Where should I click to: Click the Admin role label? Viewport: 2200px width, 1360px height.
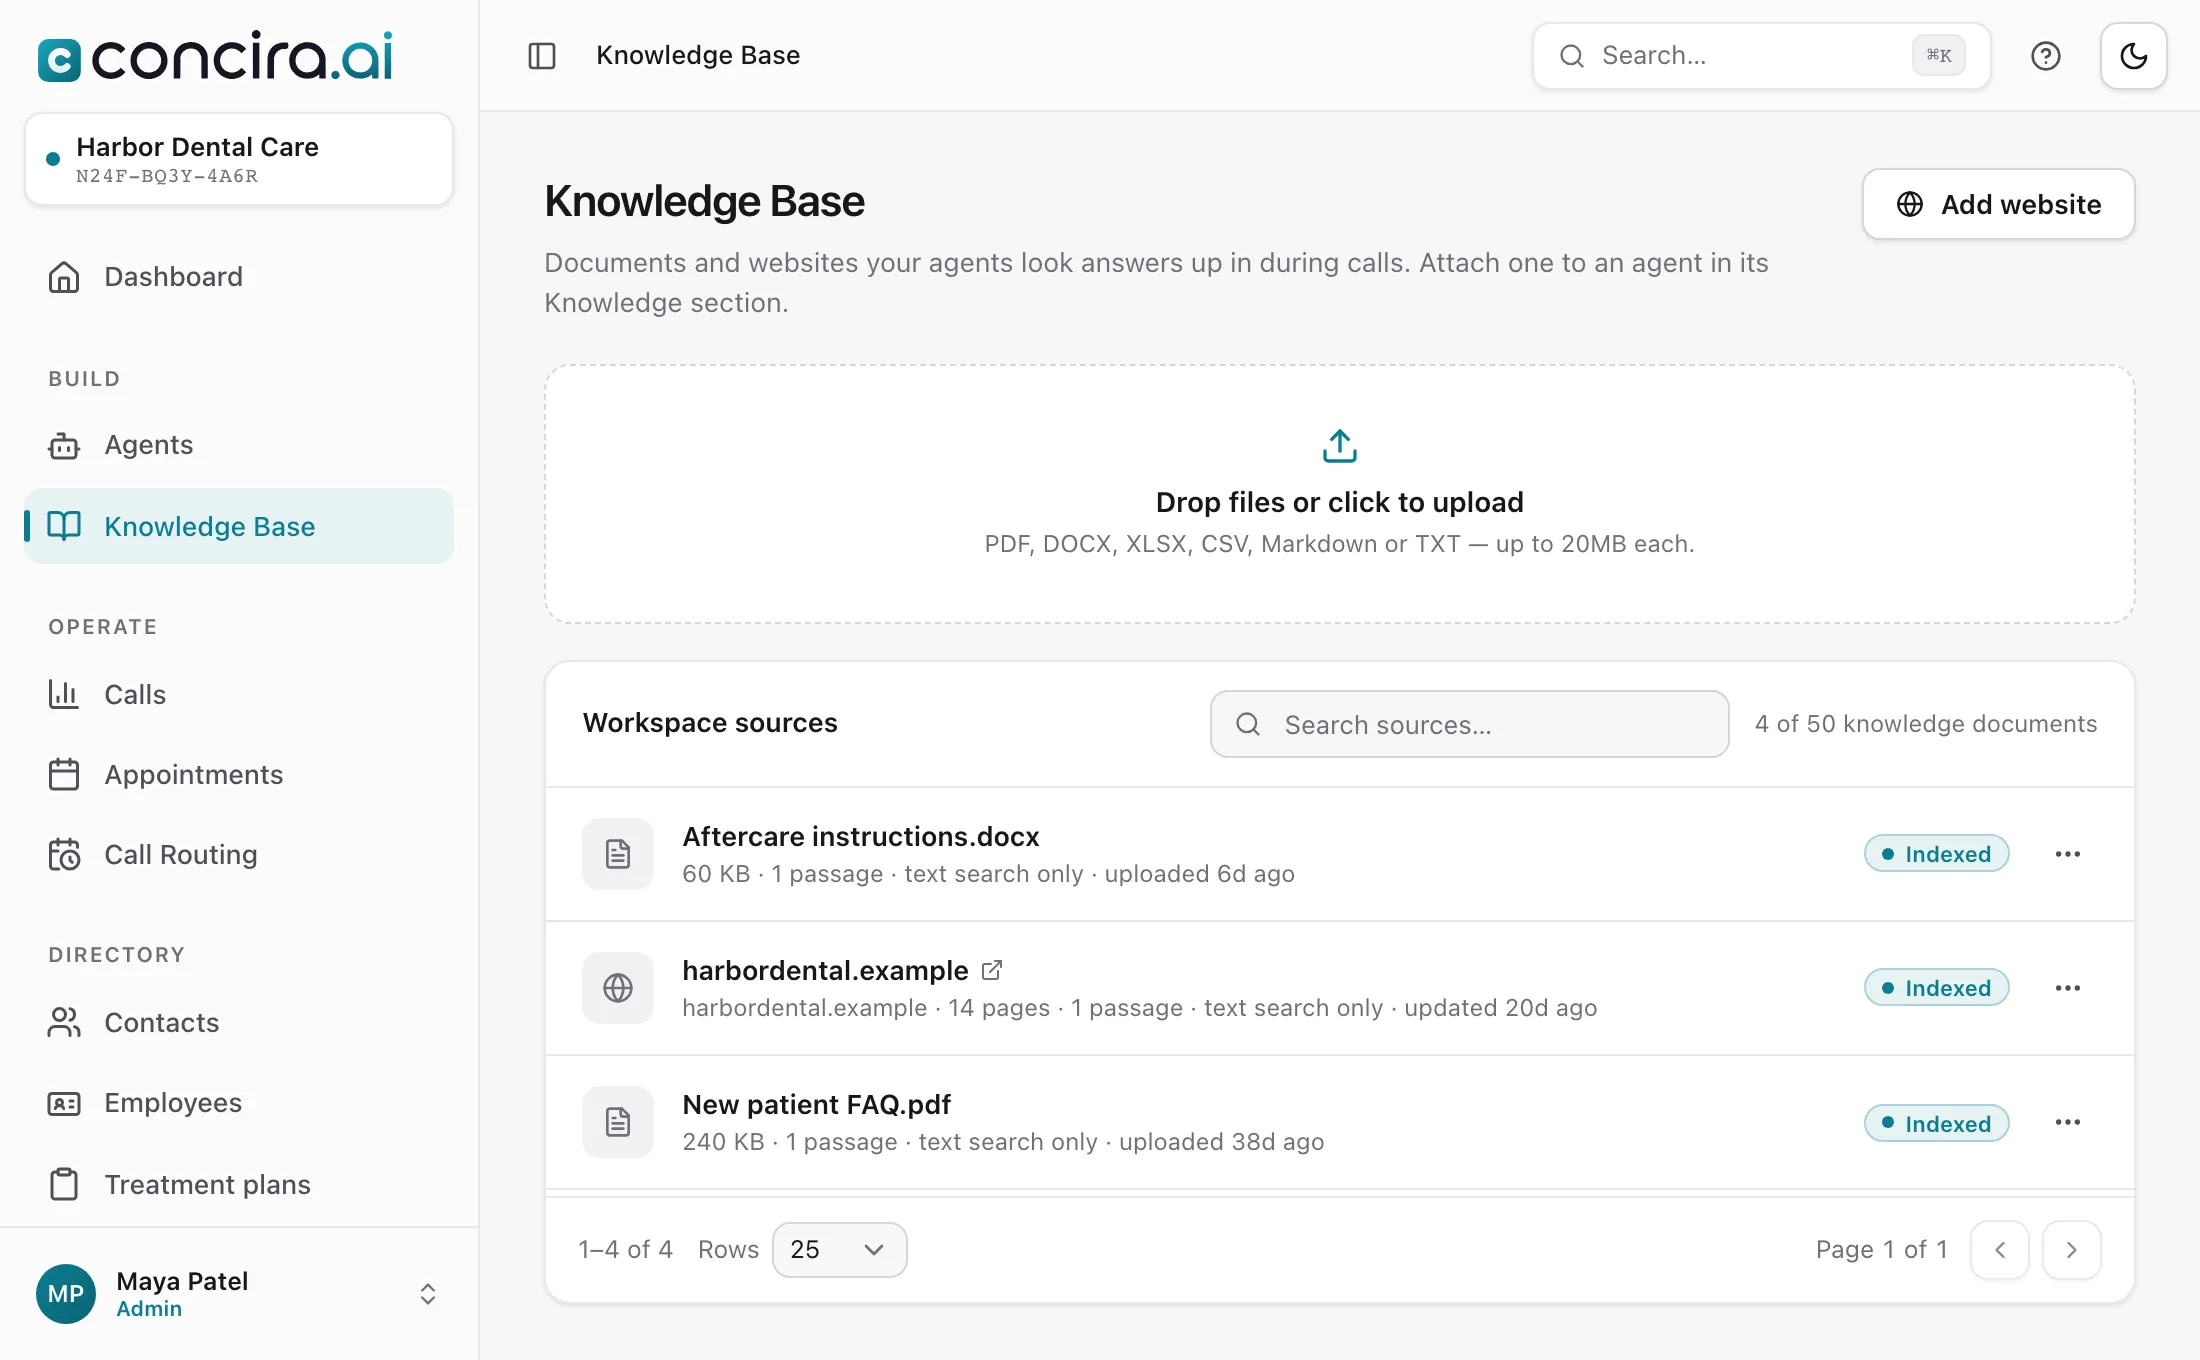[149, 1309]
